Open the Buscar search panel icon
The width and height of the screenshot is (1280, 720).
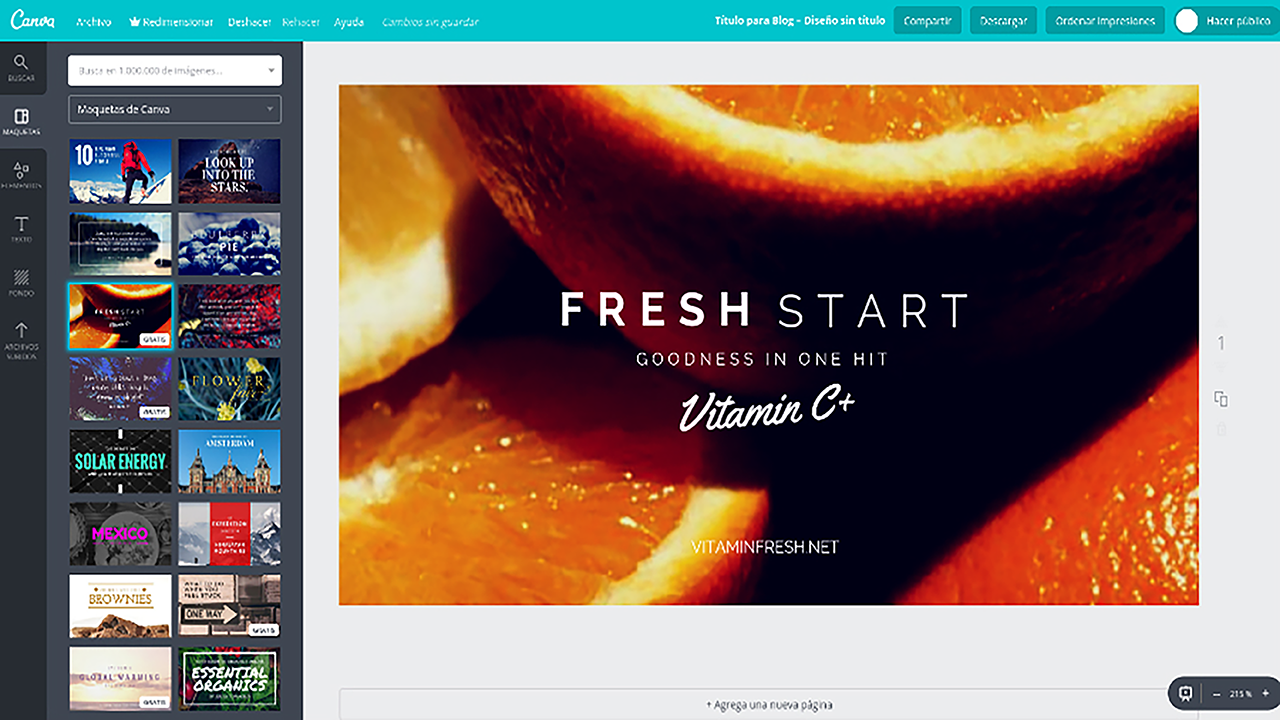coord(22,67)
